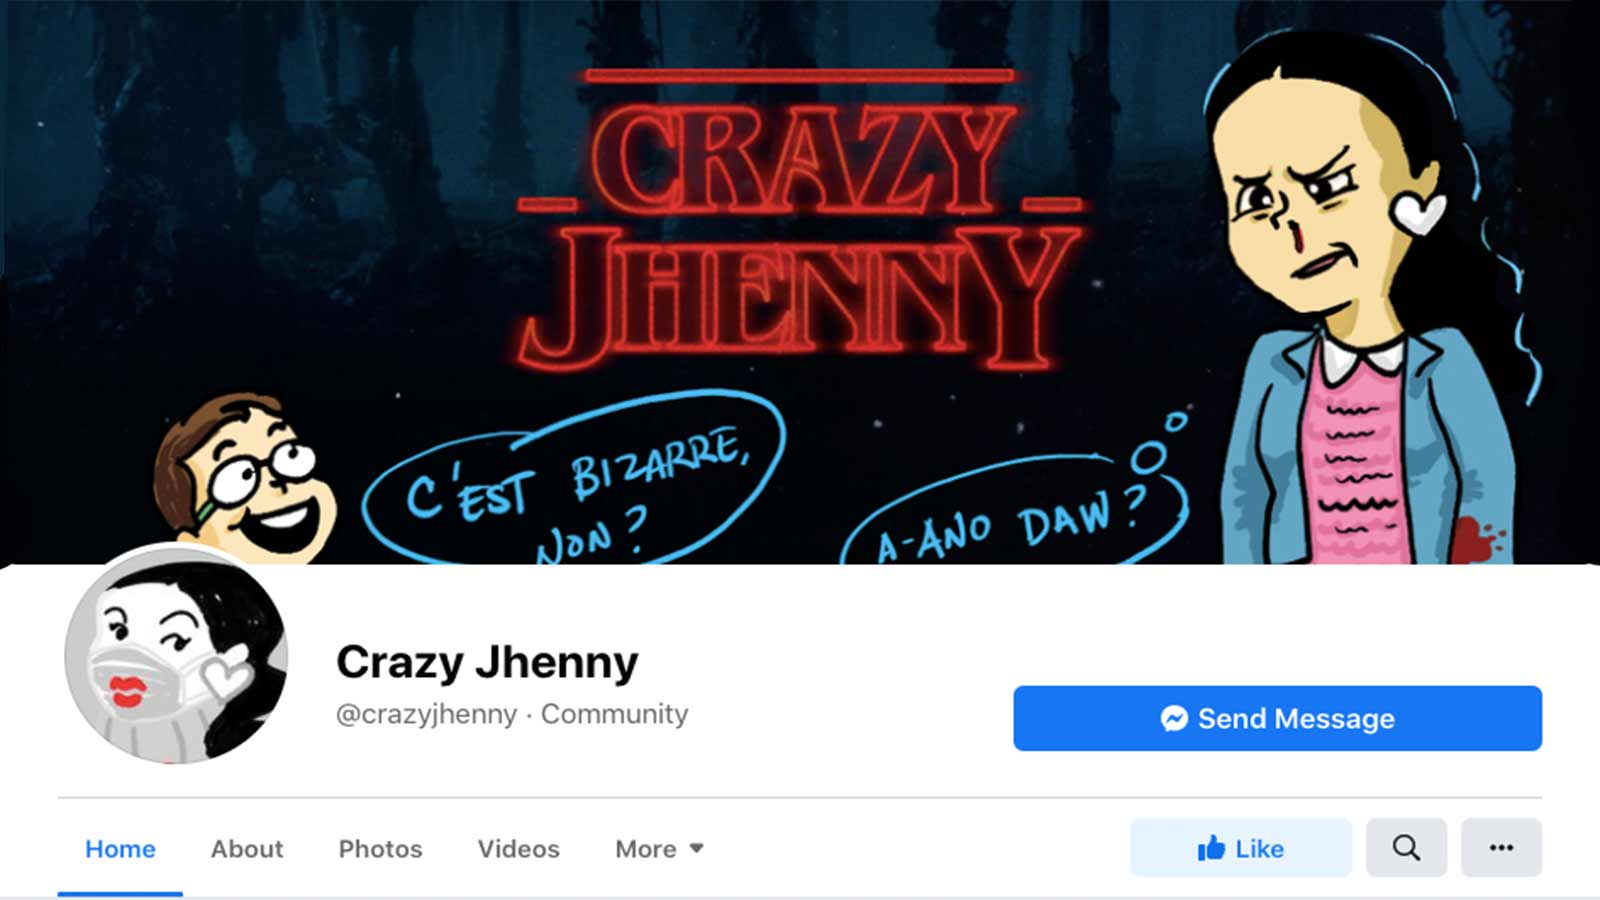This screenshot has width=1600, height=900.
Task: Open the Crazy Jhenny profile picture
Action: tap(176, 654)
